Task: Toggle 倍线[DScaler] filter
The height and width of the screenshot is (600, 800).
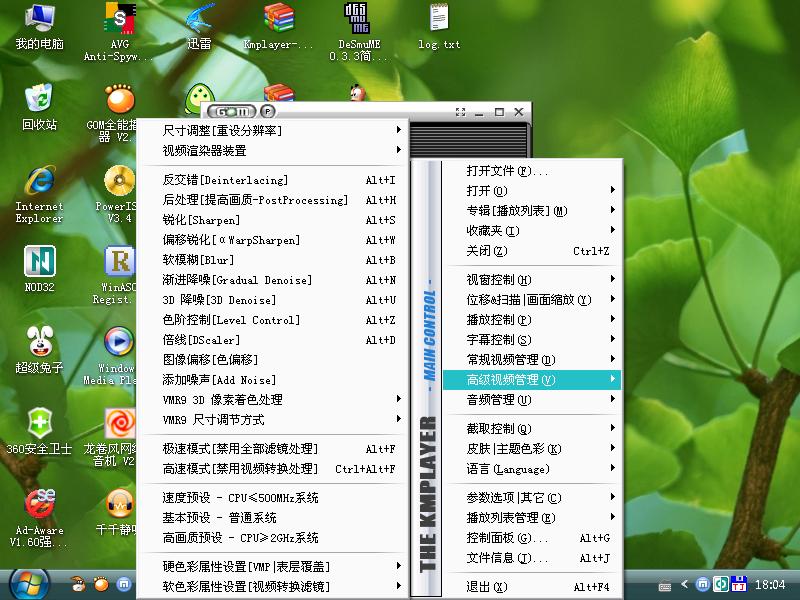Action: point(273,340)
